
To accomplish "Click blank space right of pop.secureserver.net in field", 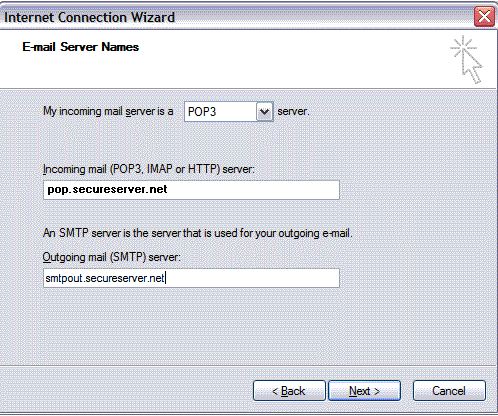I will (x=253, y=190).
